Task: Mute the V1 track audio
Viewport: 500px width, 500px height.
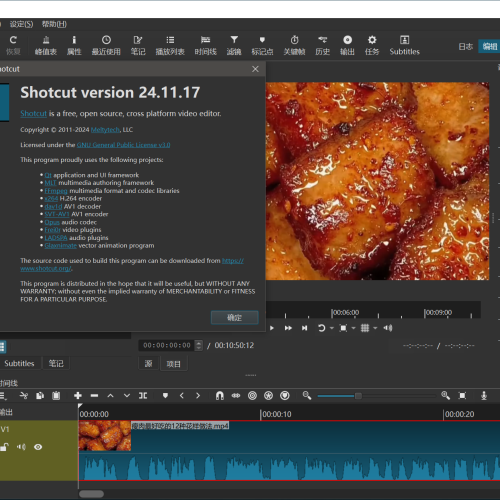Action: 21,447
